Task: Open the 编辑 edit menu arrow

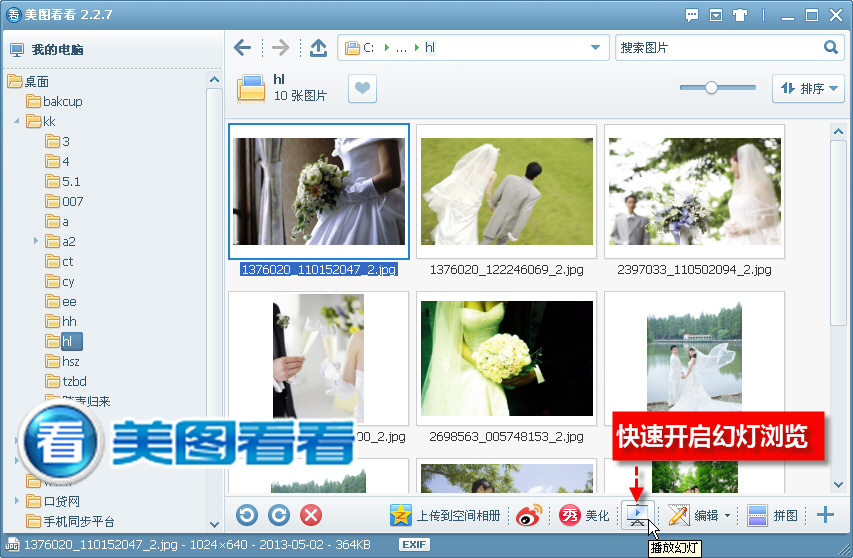Action: tap(727, 516)
